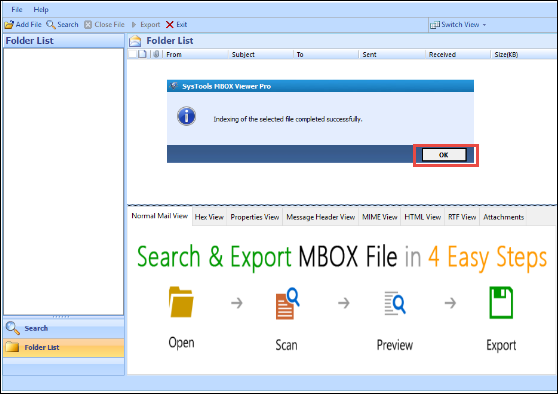Click the mail folder icon beside the Folder List title
Image resolution: width=558 pixels, height=394 pixels.
135,41
